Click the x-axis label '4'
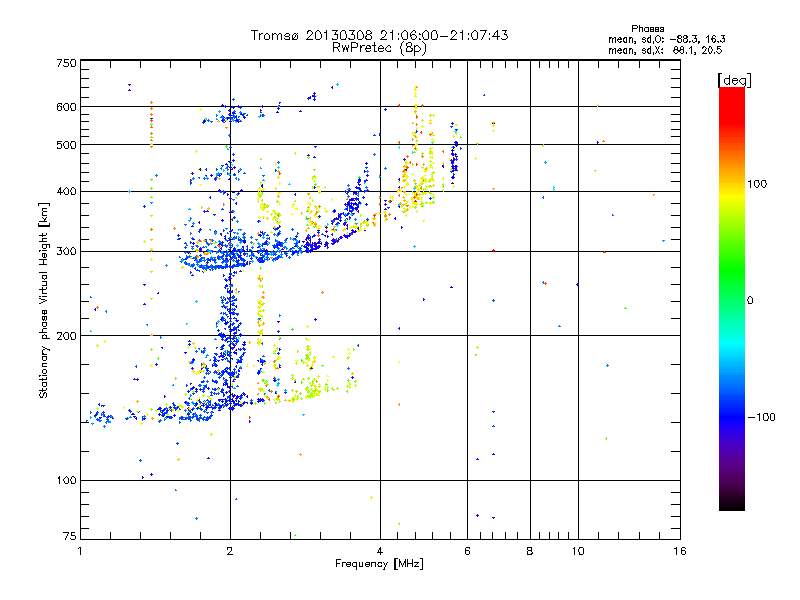The image size is (800, 600). pyautogui.click(x=380, y=551)
